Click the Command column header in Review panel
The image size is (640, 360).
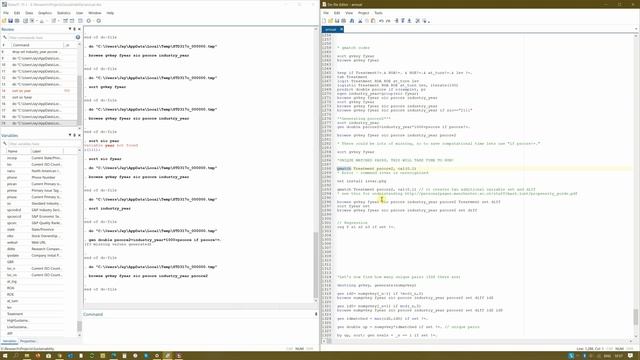click(x=37, y=45)
